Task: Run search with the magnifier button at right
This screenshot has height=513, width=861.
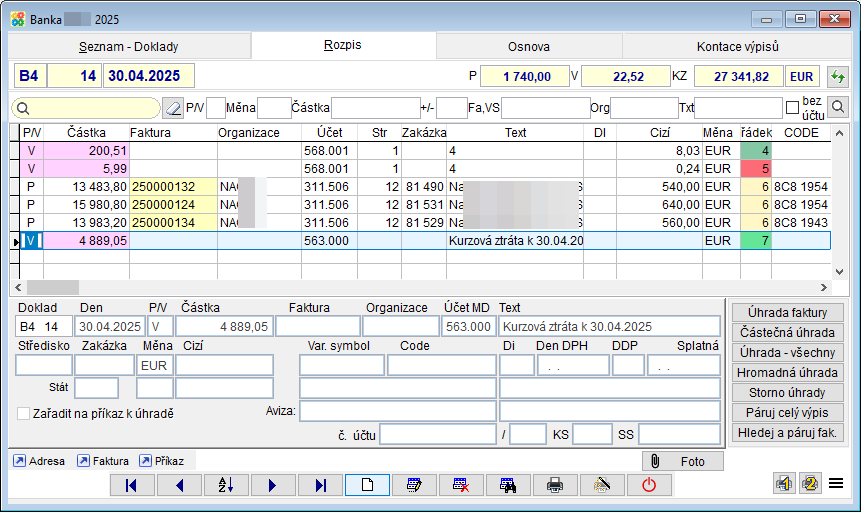Action: (838, 107)
